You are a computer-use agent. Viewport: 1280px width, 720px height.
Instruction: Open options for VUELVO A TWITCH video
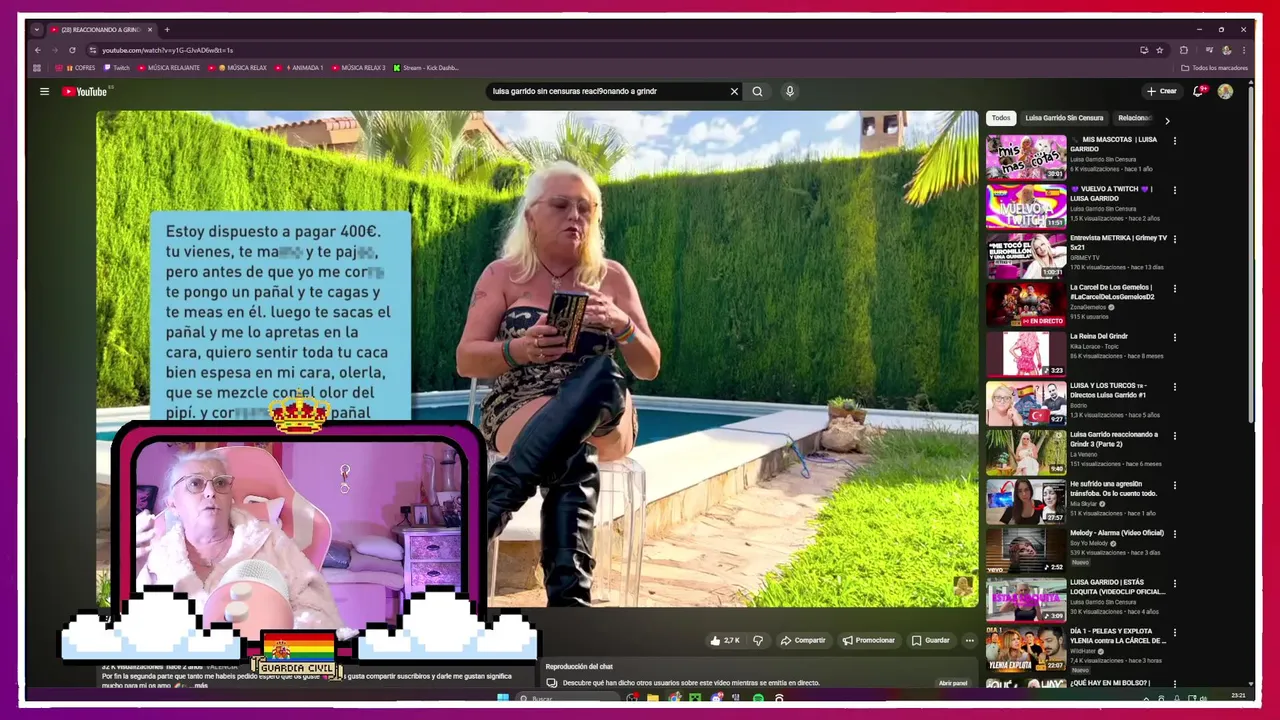click(1175, 190)
